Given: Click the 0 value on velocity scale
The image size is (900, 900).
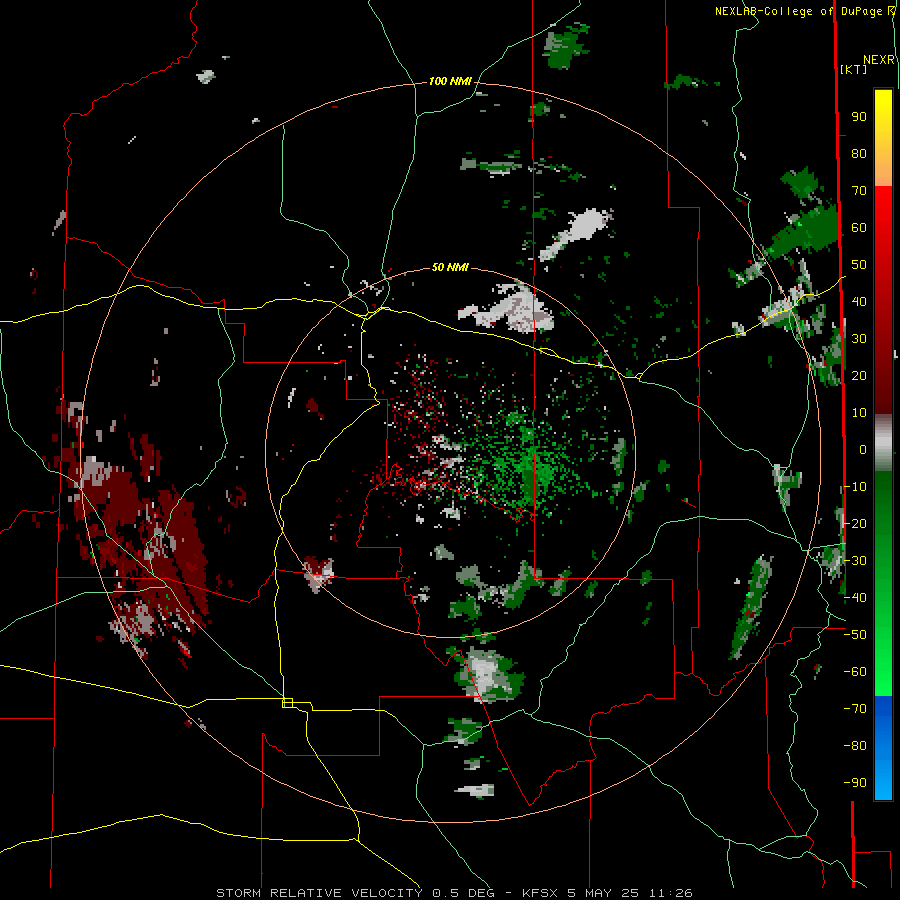Looking at the screenshot, I should 863,449.
